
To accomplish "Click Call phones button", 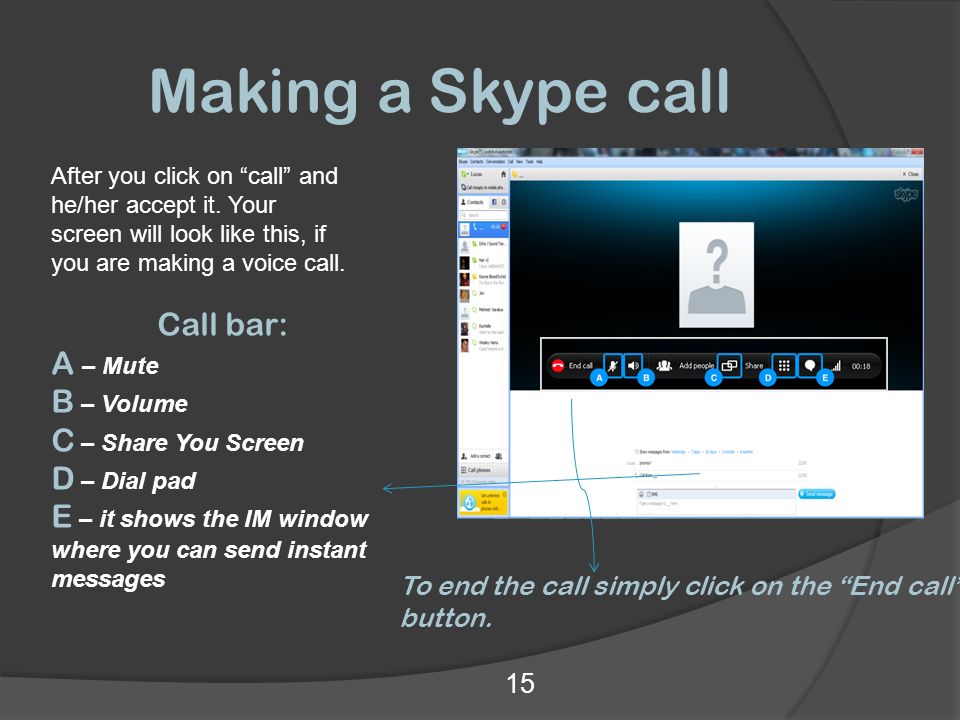I will pyautogui.click(x=483, y=470).
